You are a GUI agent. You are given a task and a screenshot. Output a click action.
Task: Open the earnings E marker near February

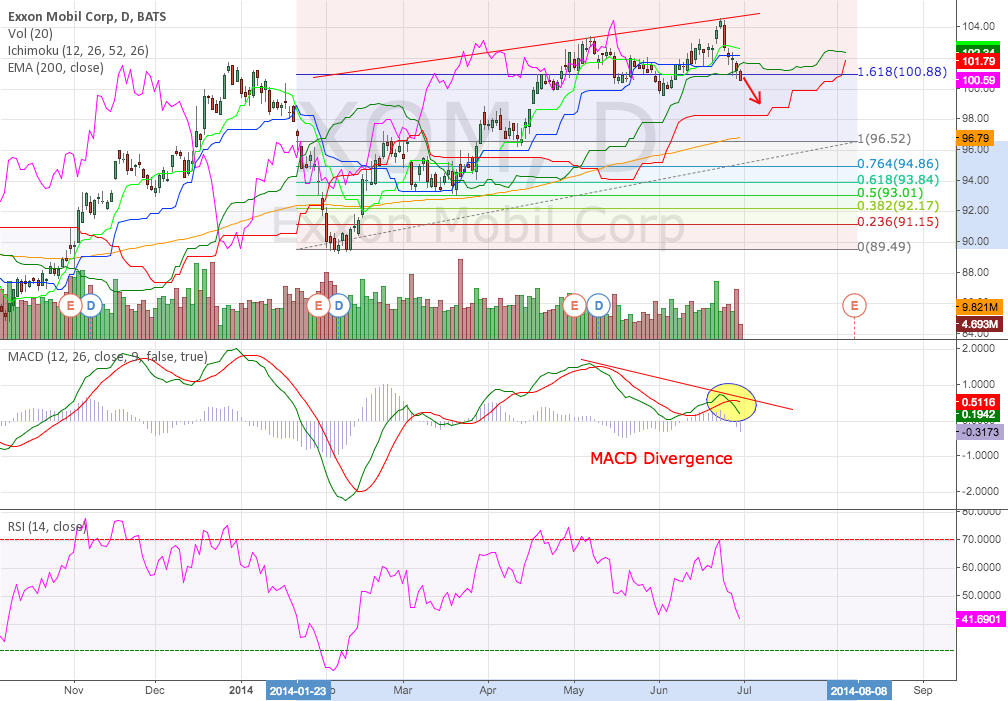[x=318, y=305]
